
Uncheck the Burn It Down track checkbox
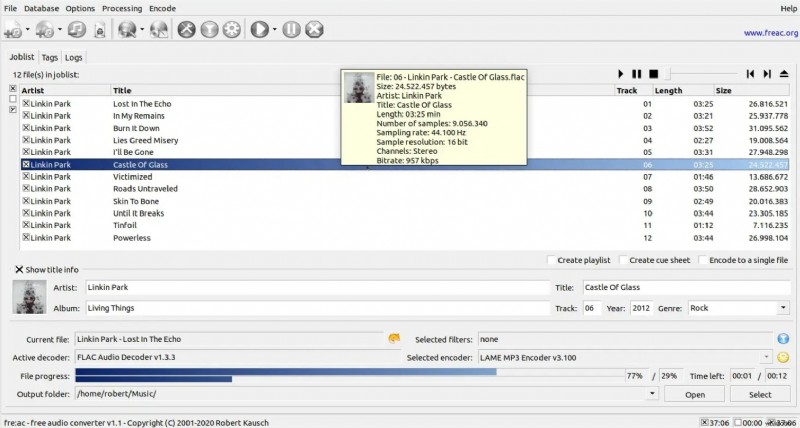(x=26, y=128)
